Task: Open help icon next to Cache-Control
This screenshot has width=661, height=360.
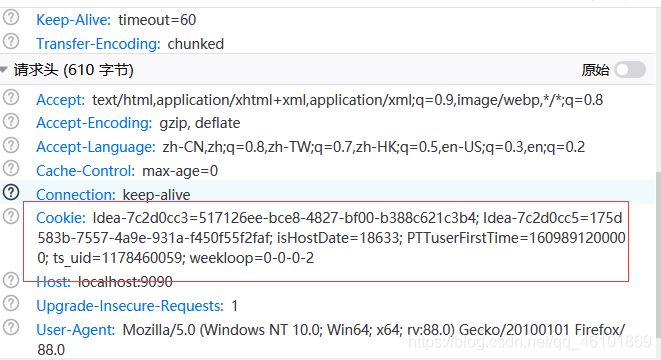Action: [11, 169]
